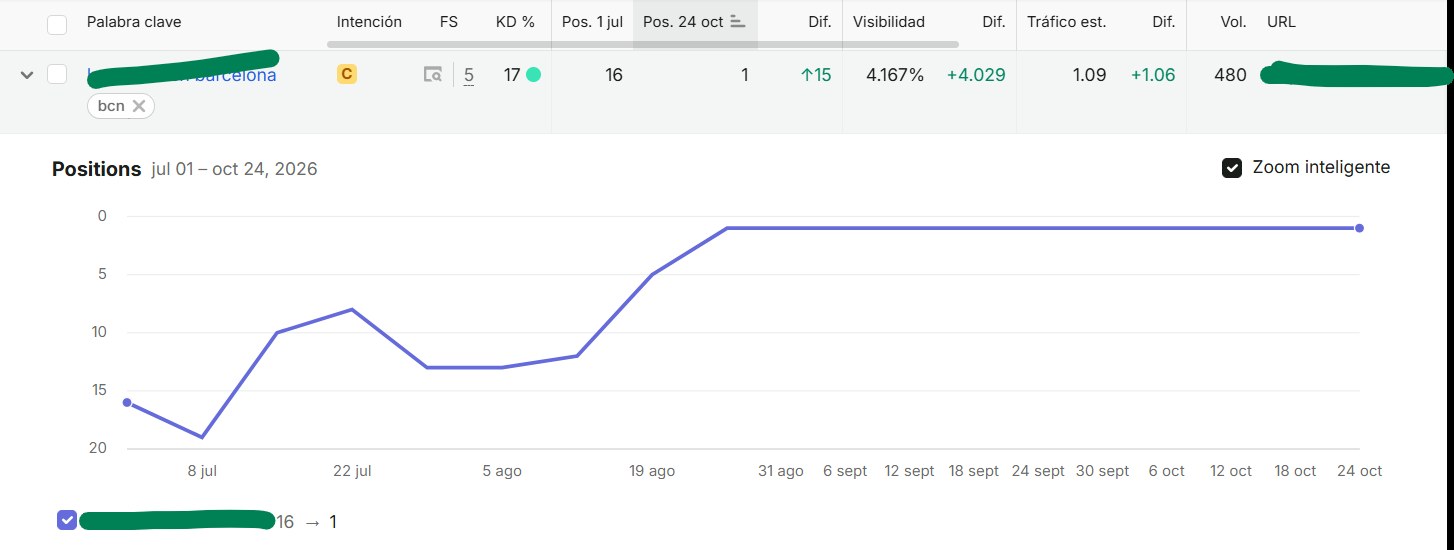Screen dimensions: 1454x550
Task: Click the SERP features count 5
Action: [469, 75]
